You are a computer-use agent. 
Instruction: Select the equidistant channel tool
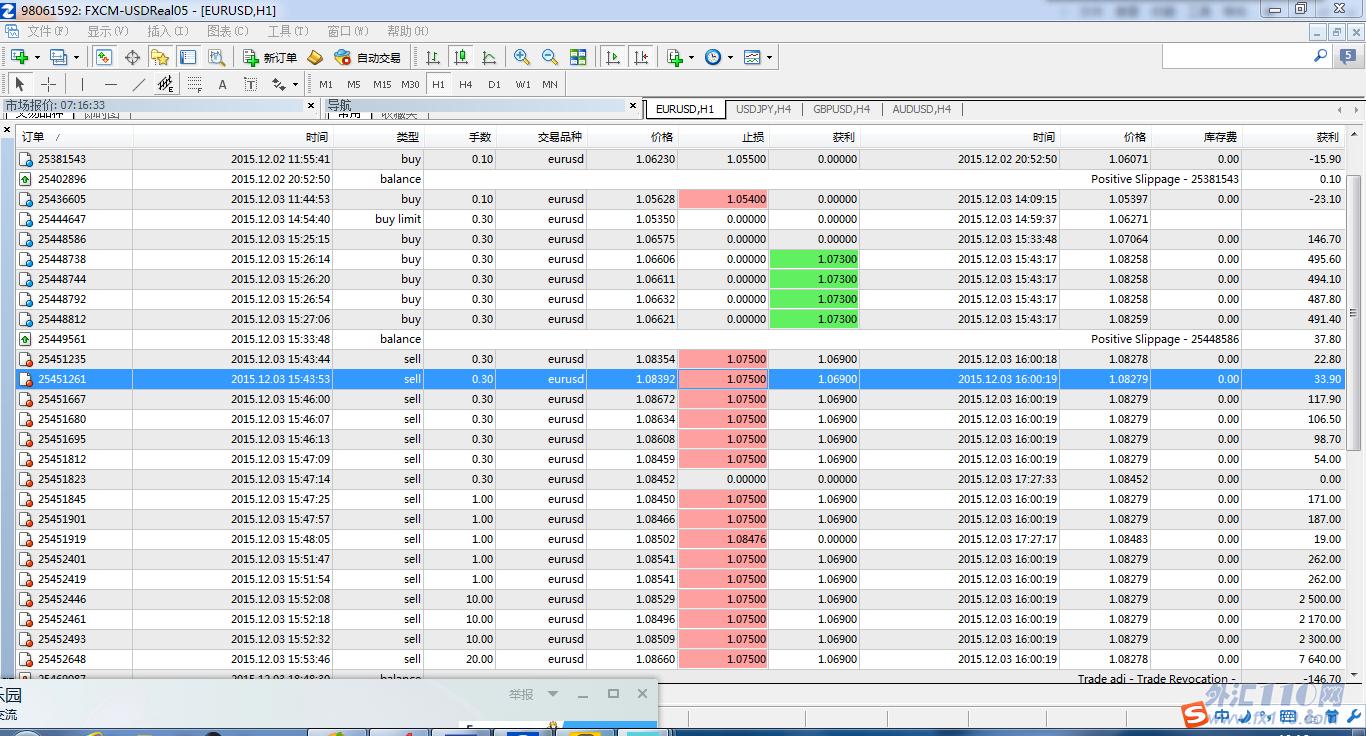(166, 85)
